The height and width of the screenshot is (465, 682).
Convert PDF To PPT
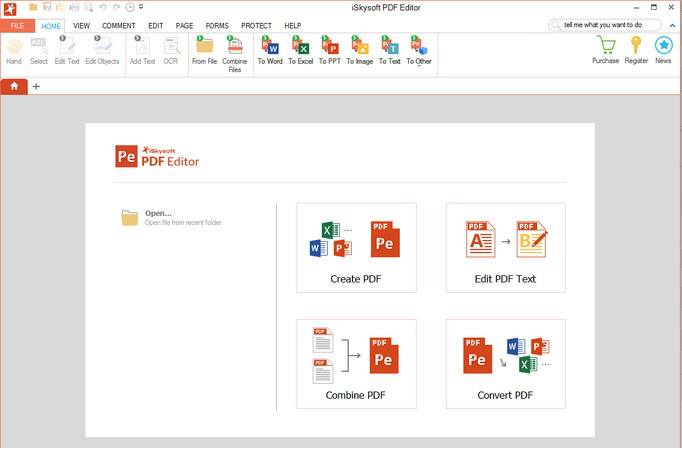[330, 51]
